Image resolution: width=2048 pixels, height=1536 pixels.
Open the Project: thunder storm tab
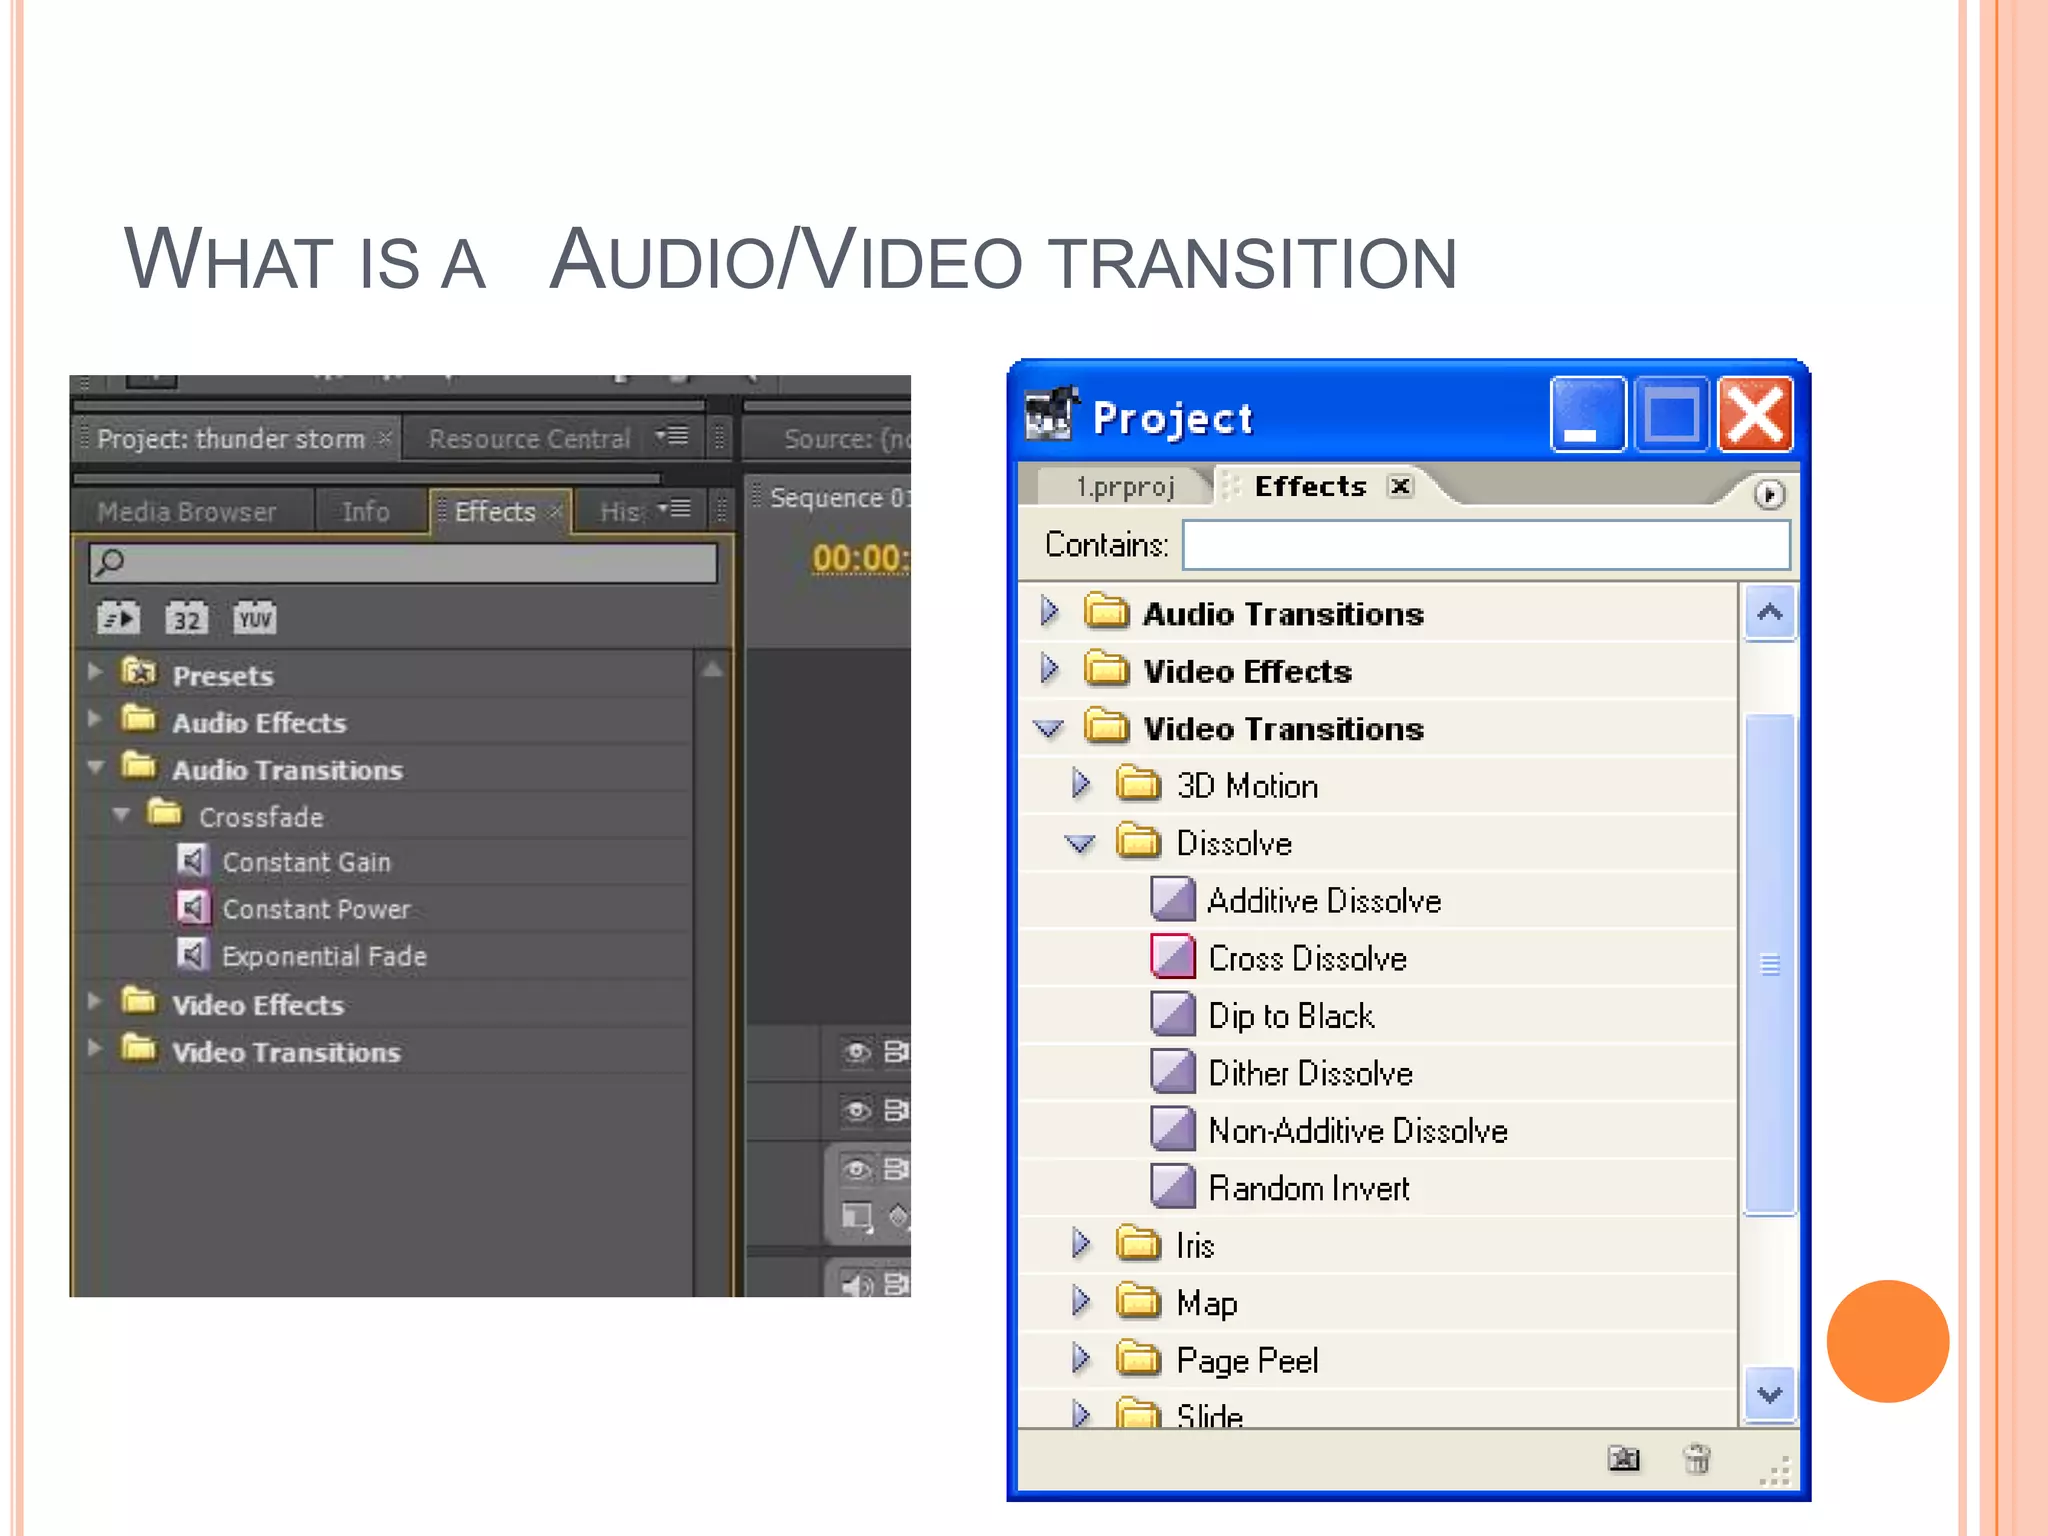tap(231, 439)
